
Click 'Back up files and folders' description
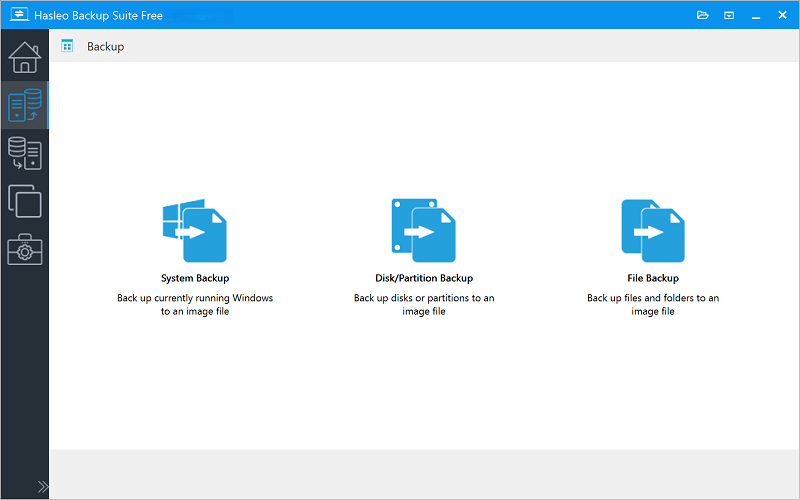653,305
